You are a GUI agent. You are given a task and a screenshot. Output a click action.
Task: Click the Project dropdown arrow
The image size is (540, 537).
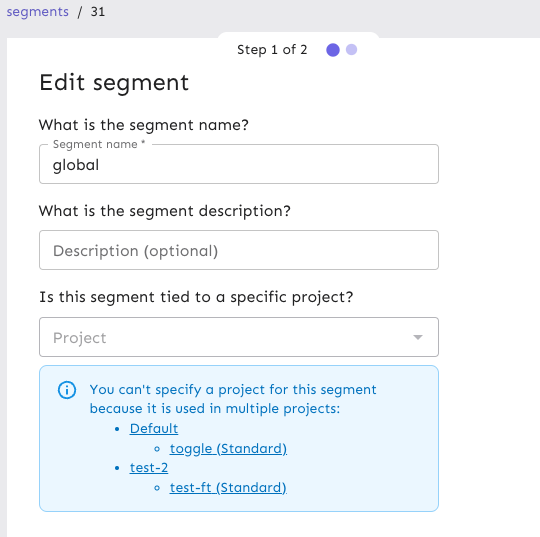pyautogui.click(x=418, y=337)
